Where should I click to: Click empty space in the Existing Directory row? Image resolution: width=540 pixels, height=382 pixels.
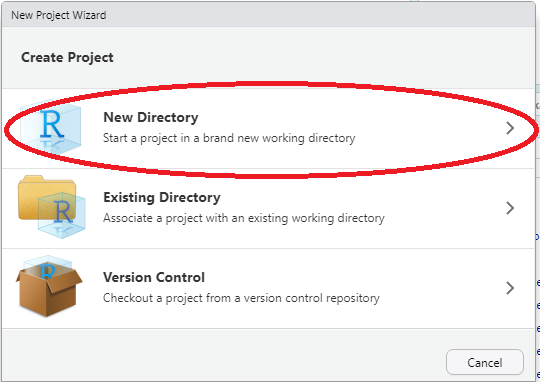click(444, 208)
